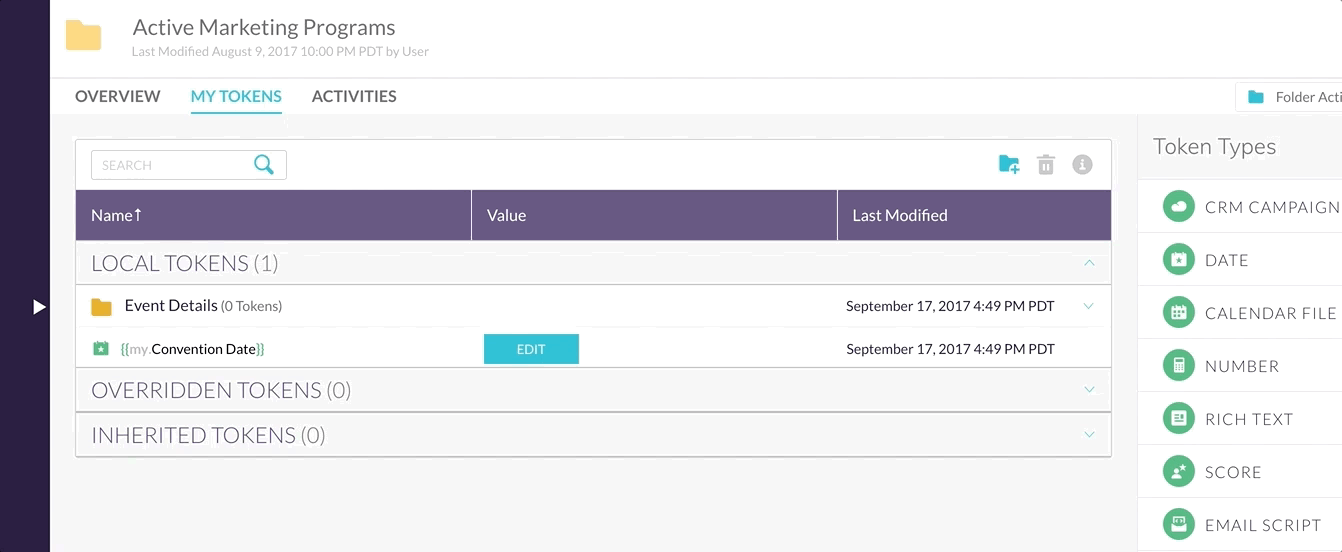Collapse the Local Tokens section
The image size is (1342, 552).
coord(1089,263)
